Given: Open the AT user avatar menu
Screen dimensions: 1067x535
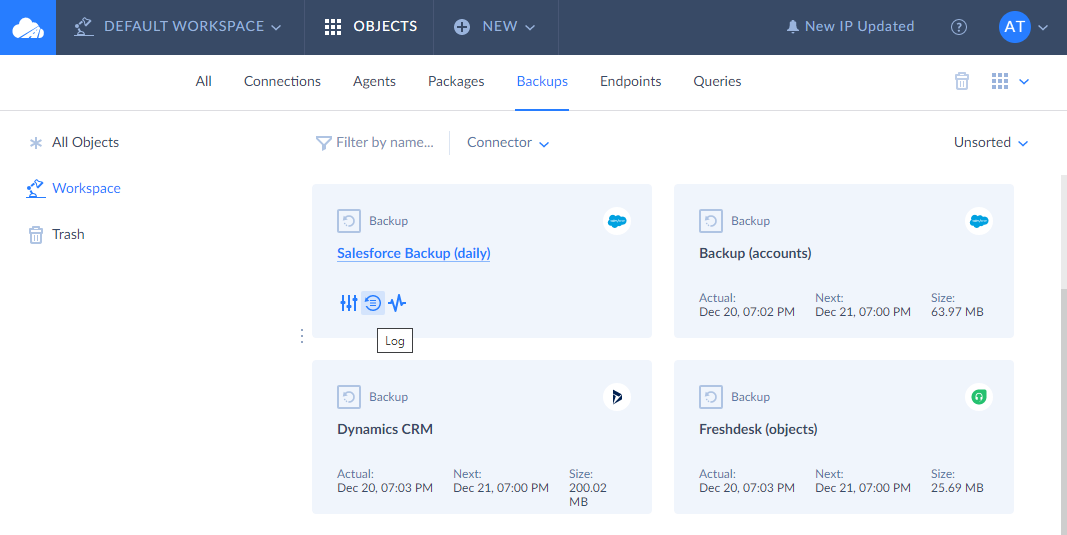Looking at the screenshot, I should click(x=1014, y=27).
